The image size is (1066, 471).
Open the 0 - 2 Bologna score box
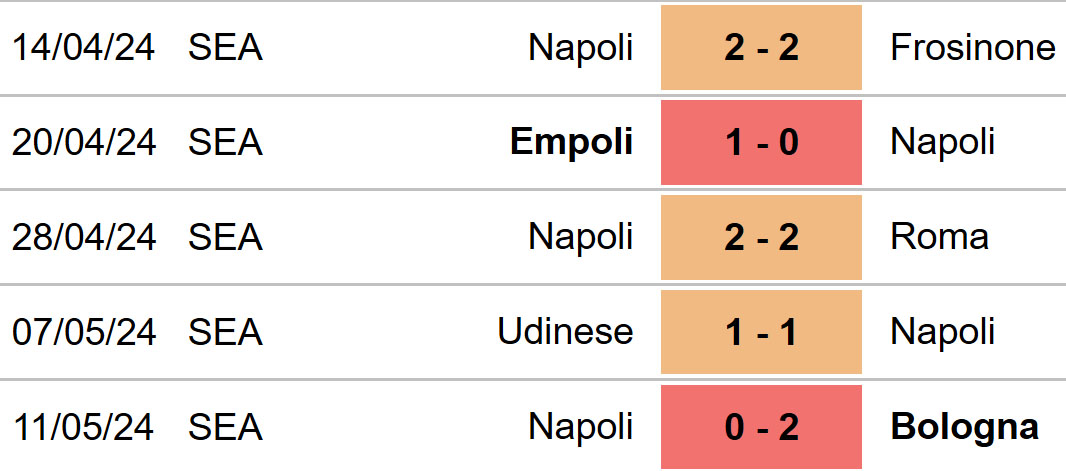click(761, 427)
